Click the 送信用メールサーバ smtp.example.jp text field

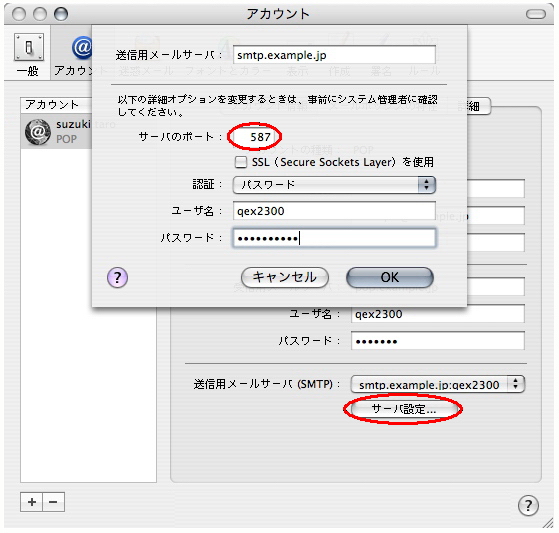pyautogui.click(x=334, y=55)
